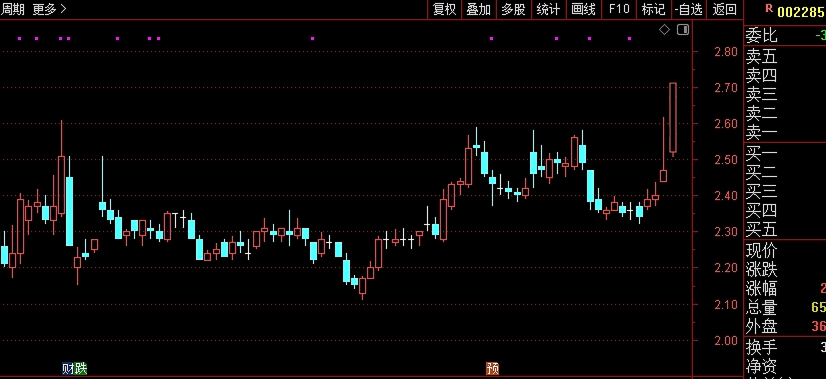Click the 叠加 overlay button

pos(478,9)
